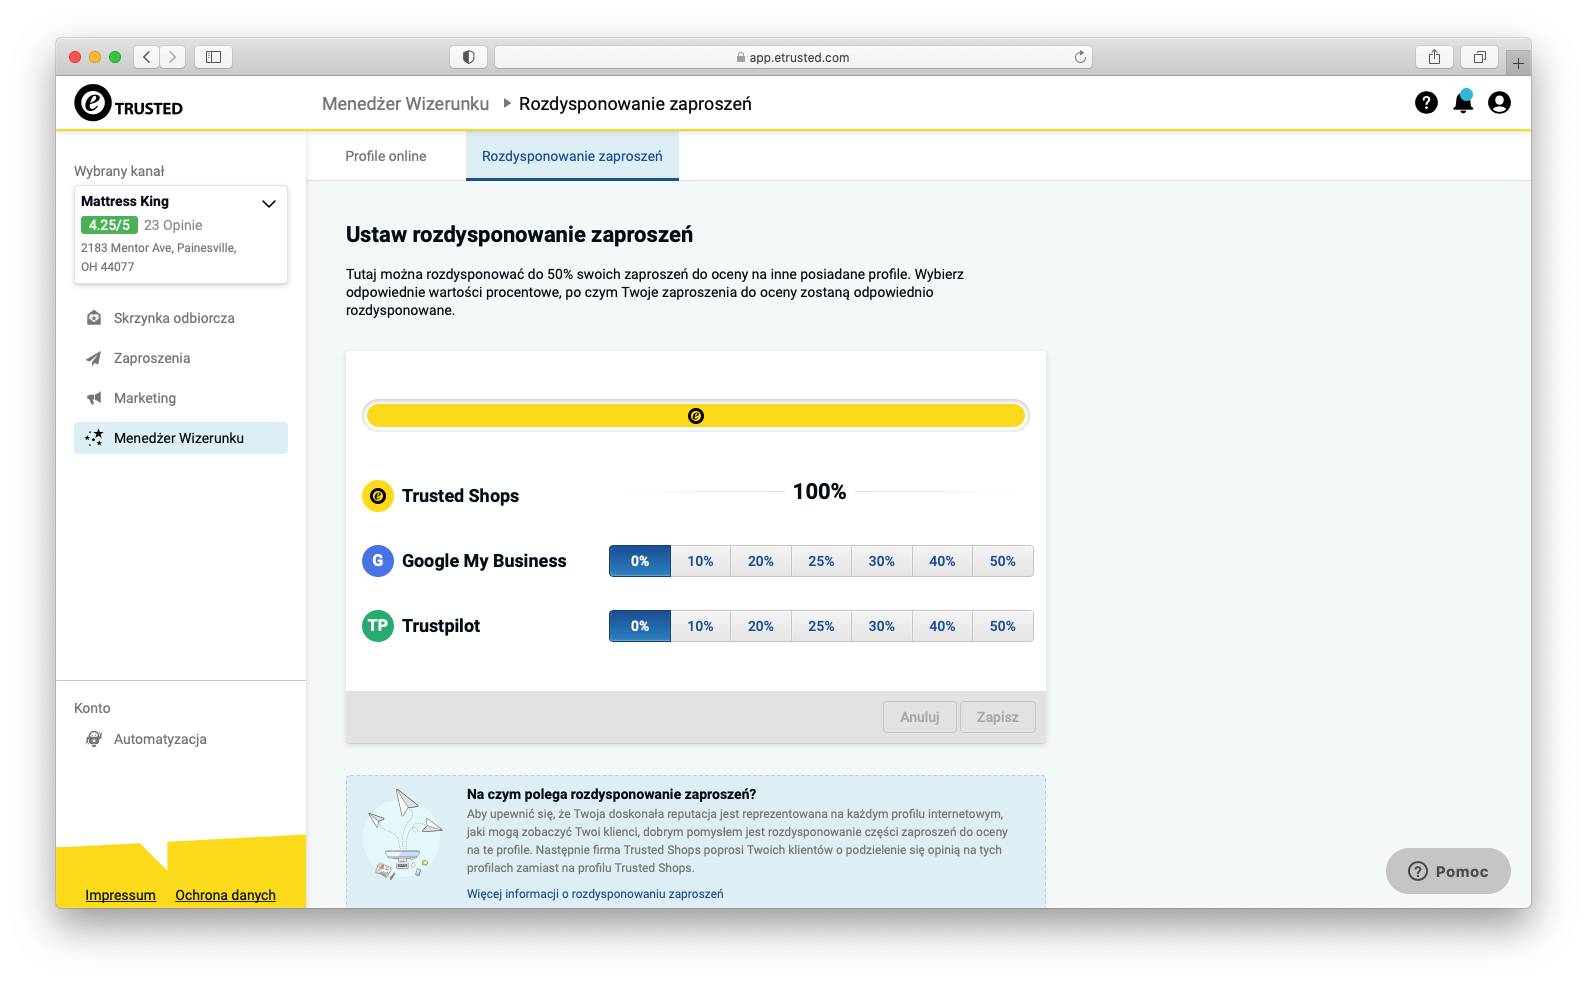The image size is (1587, 982).
Task: Click Menedżer Wizerunku breadcrumb
Action: coord(406,104)
